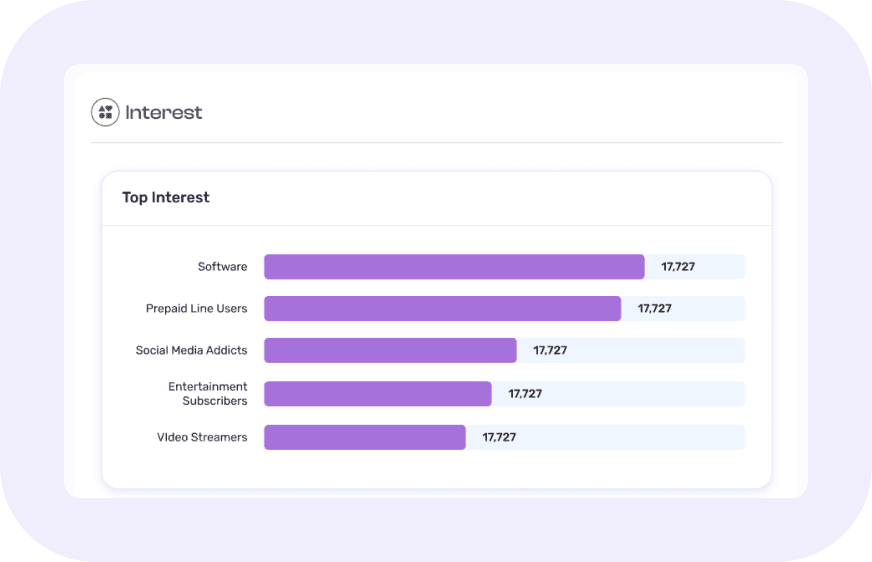Click the Prepaid Line Users bar
872x562 pixels.
(443, 309)
